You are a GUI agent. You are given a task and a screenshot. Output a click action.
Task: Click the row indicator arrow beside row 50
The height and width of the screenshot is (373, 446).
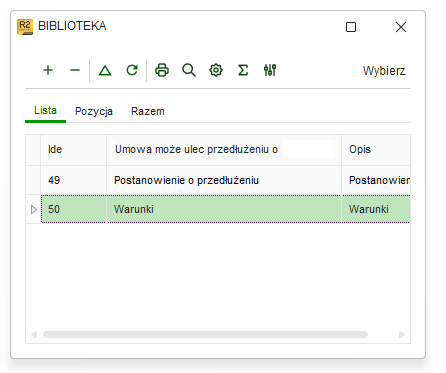tap(33, 209)
